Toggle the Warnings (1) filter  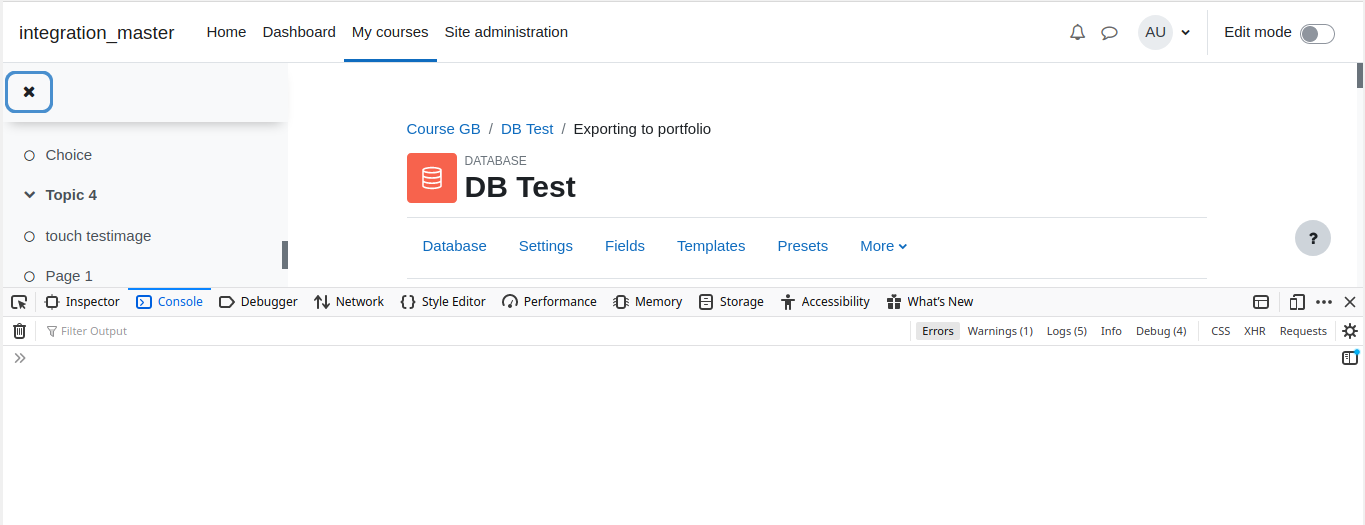1000,331
